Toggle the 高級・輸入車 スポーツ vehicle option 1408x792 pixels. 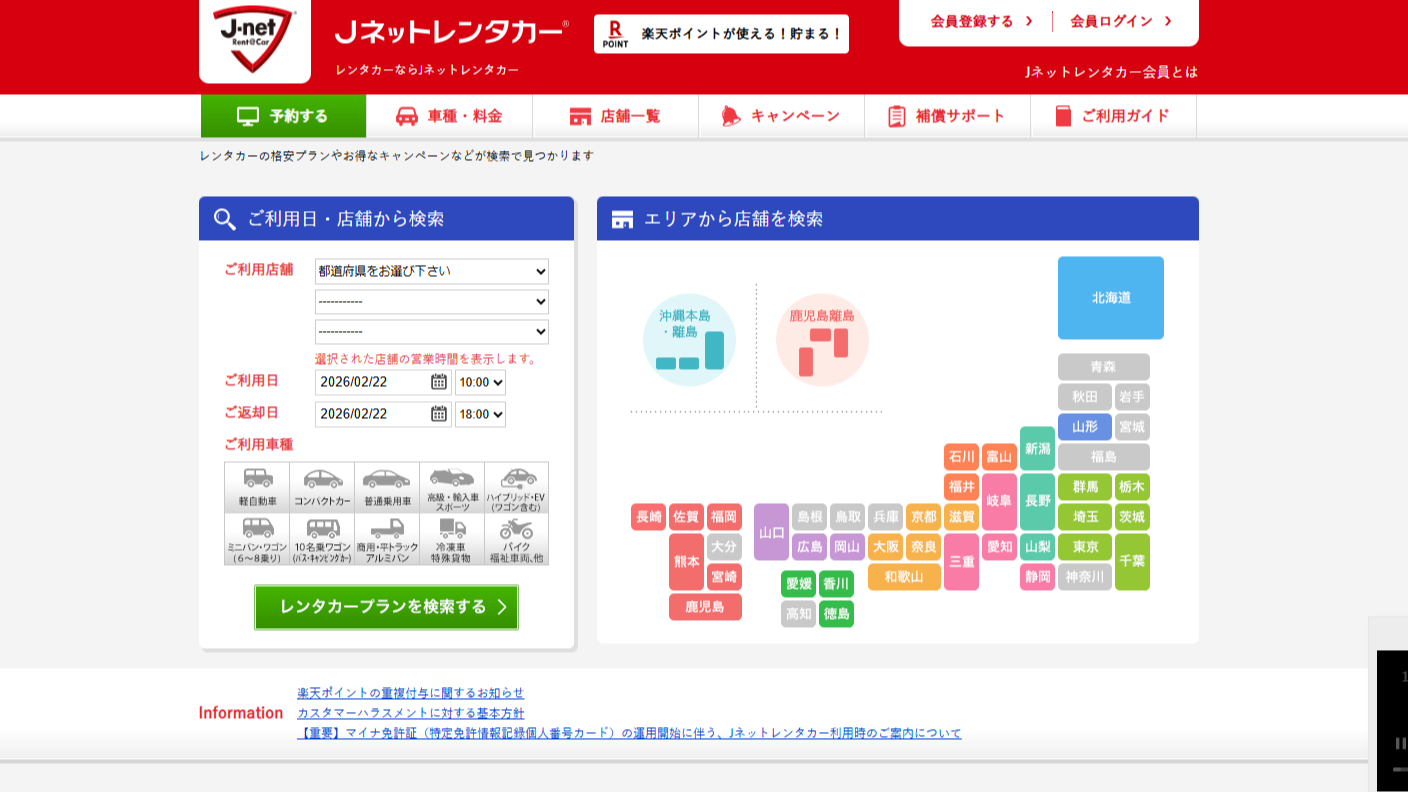click(452, 487)
